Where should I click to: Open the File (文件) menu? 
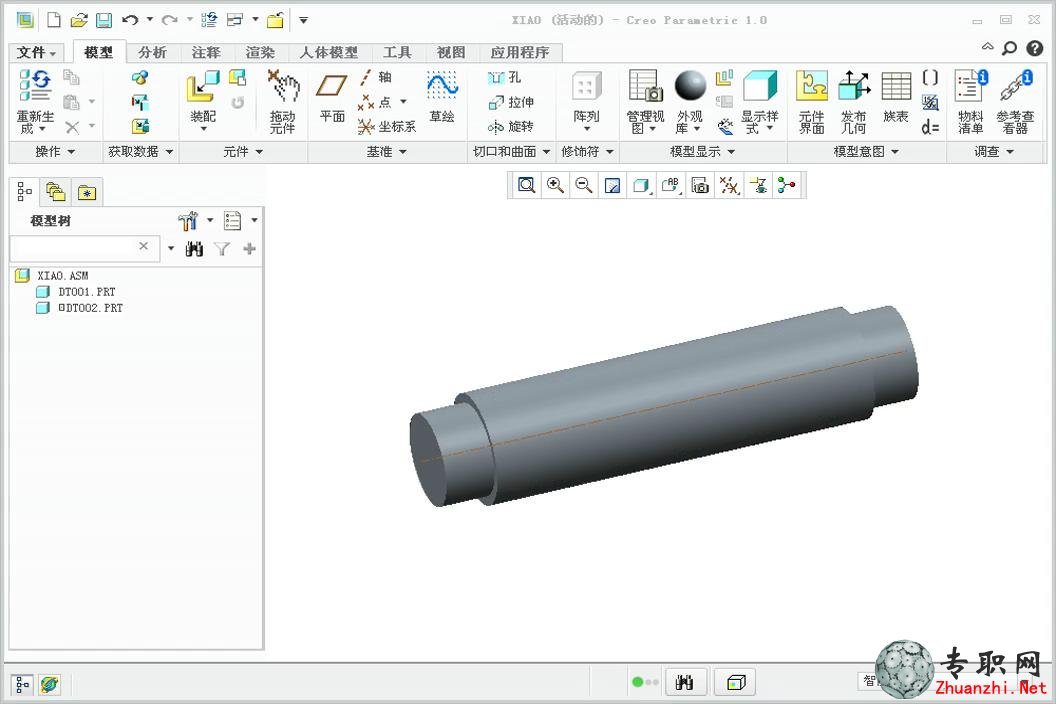click(36, 52)
